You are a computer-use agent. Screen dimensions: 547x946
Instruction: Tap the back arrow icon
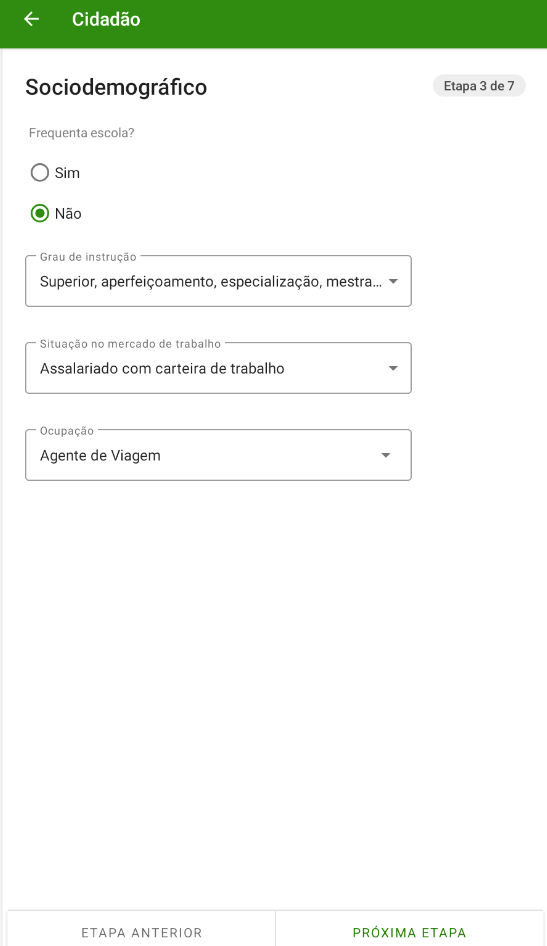tap(31, 19)
